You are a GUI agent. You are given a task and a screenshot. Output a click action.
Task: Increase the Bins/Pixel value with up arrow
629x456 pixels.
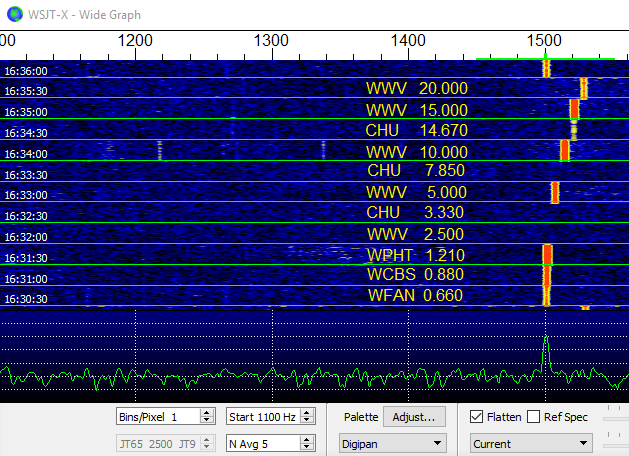point(207,413)
